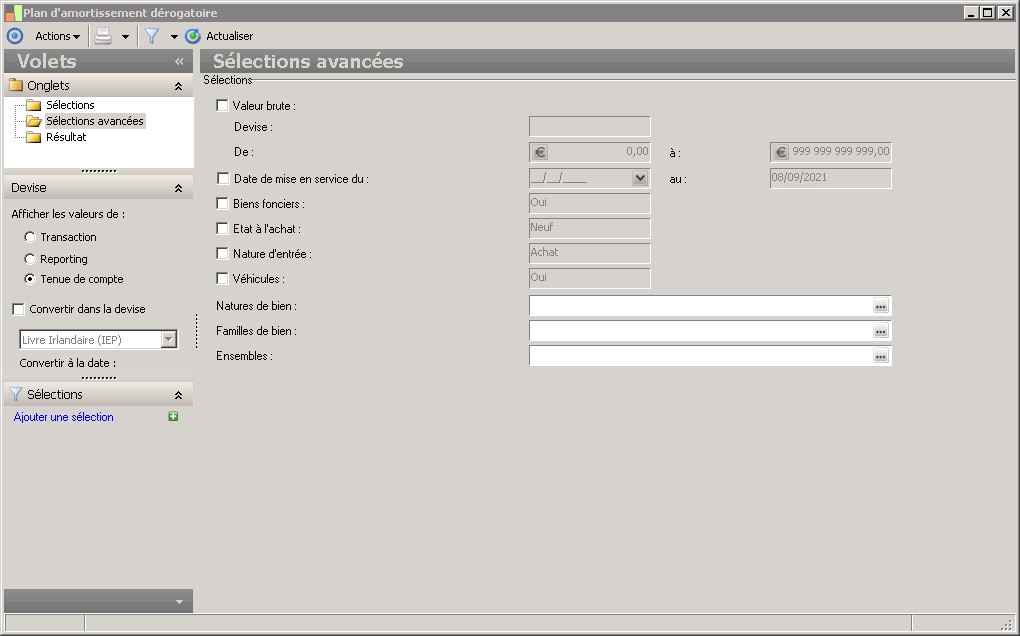Click the funnel icon beside Sélections header
This screenshot has width=1020, height=636.
[x=16, y=394]
